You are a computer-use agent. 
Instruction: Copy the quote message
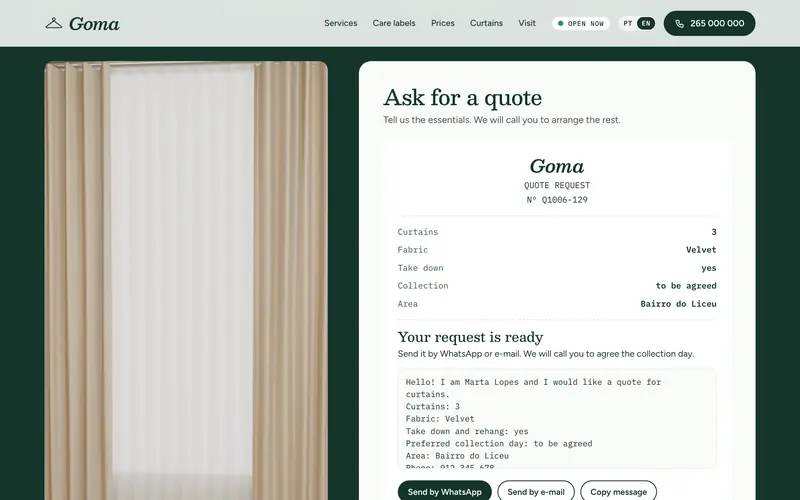coord(618,491)
